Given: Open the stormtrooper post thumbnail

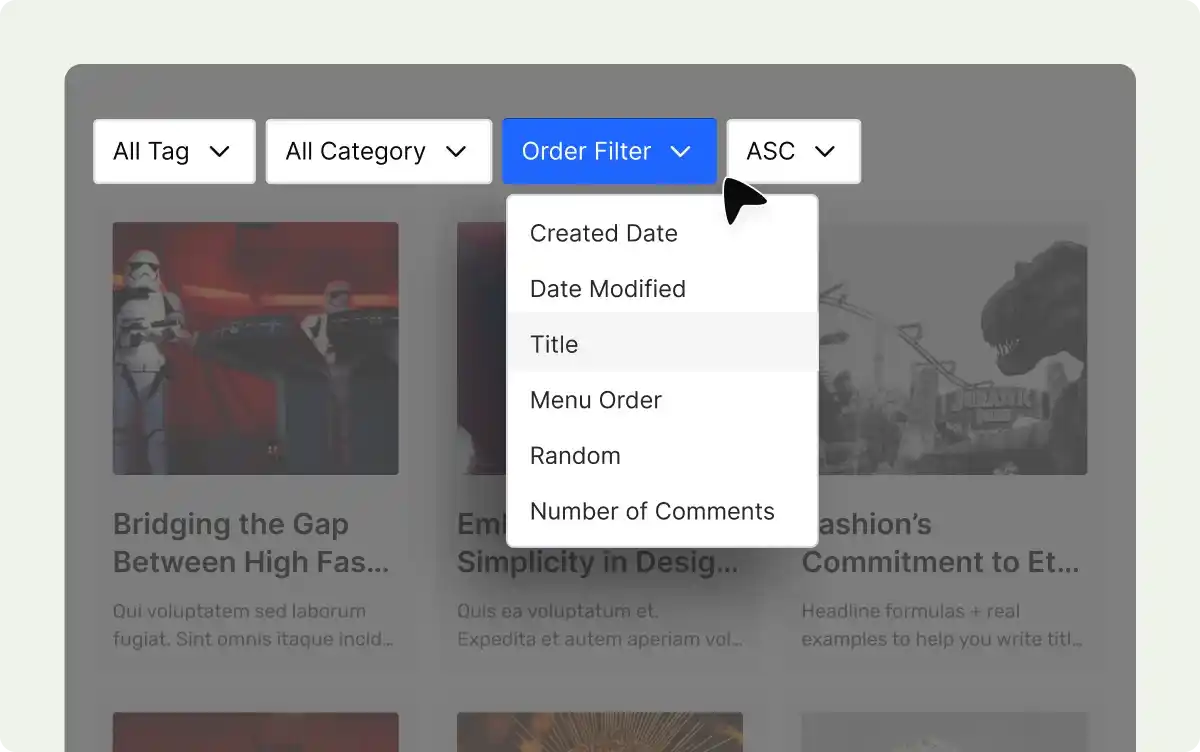Looking at the screenshot, I should coord(255,348).
